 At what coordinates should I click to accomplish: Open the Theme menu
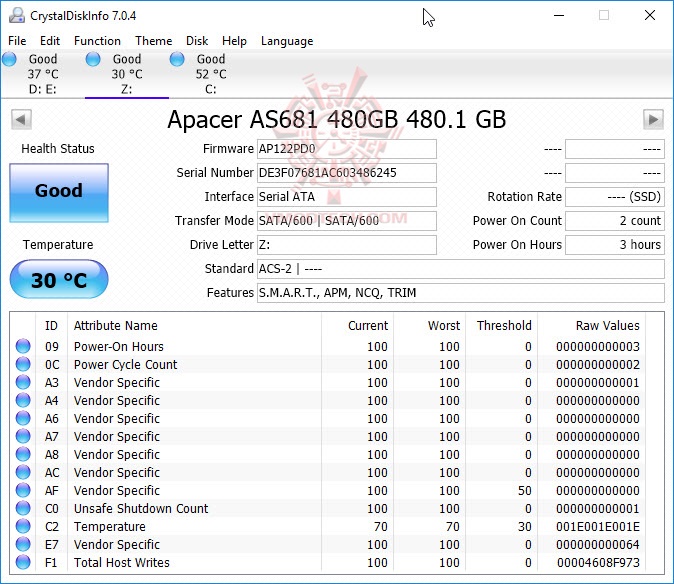coord(153,41)
